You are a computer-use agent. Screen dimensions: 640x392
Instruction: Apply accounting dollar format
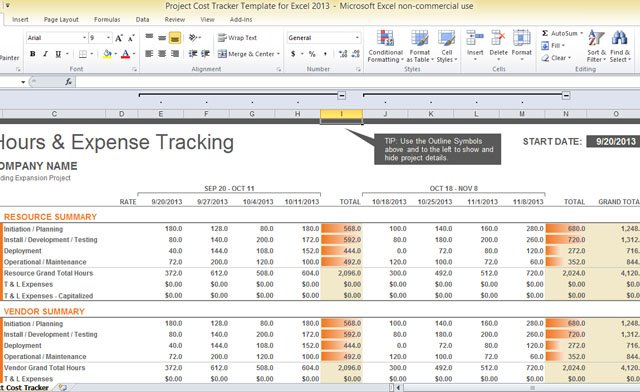click(293, 53)
